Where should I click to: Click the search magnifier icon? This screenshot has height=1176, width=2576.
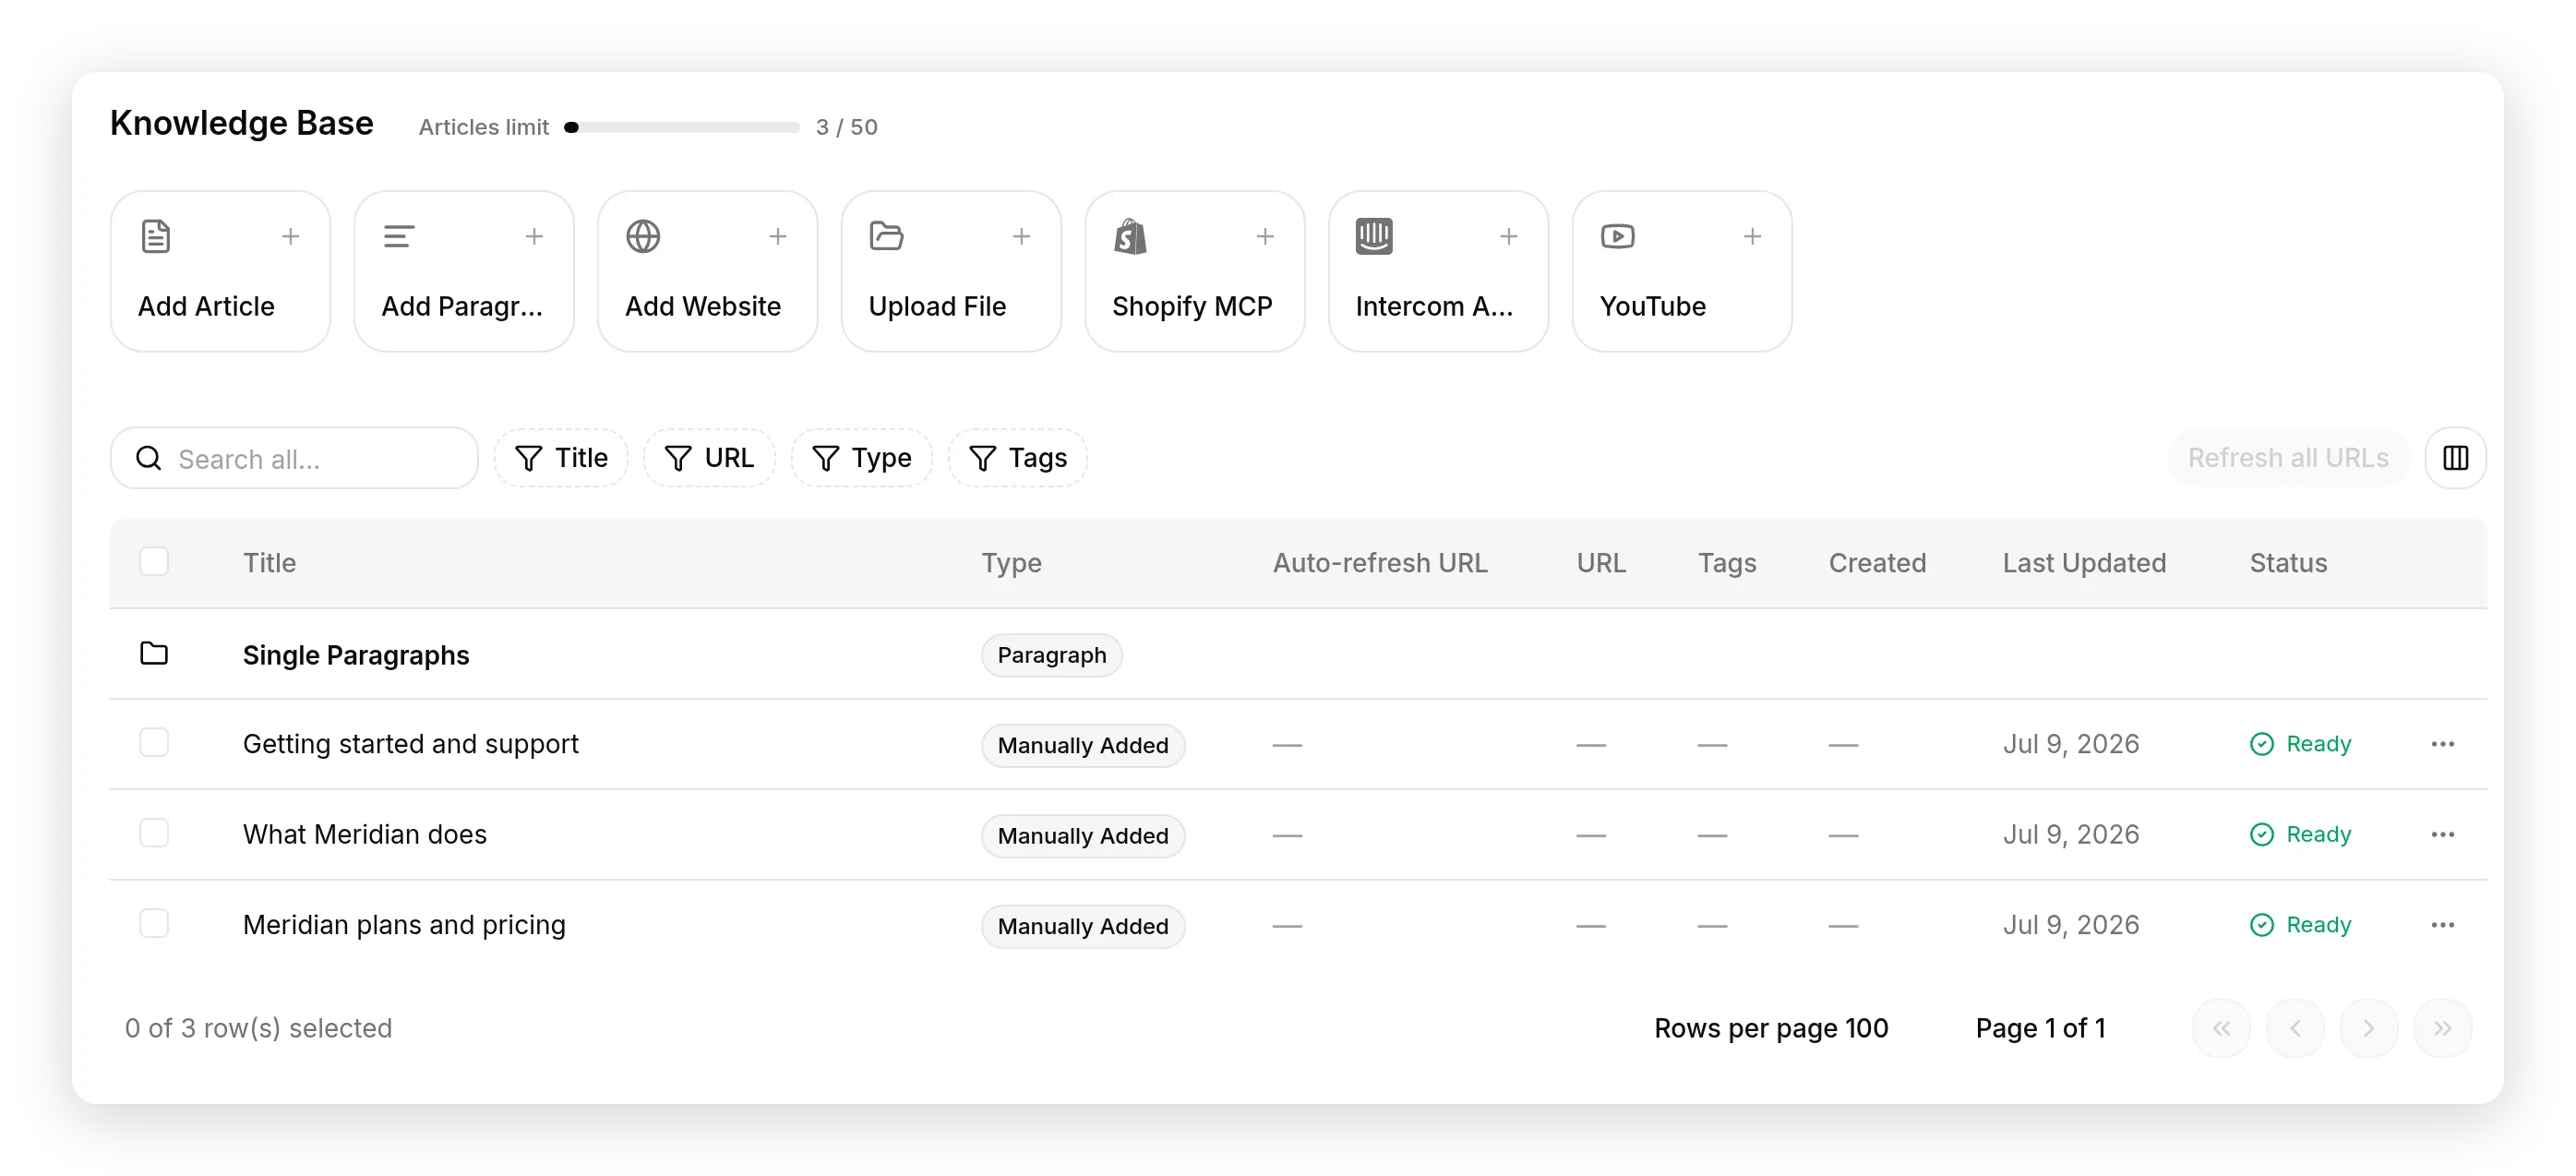[x=149, y=458]
